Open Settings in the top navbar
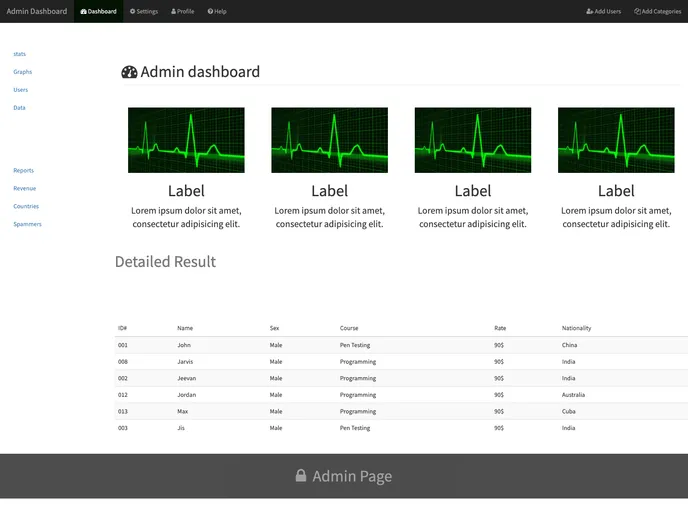 tap(144, 11)
